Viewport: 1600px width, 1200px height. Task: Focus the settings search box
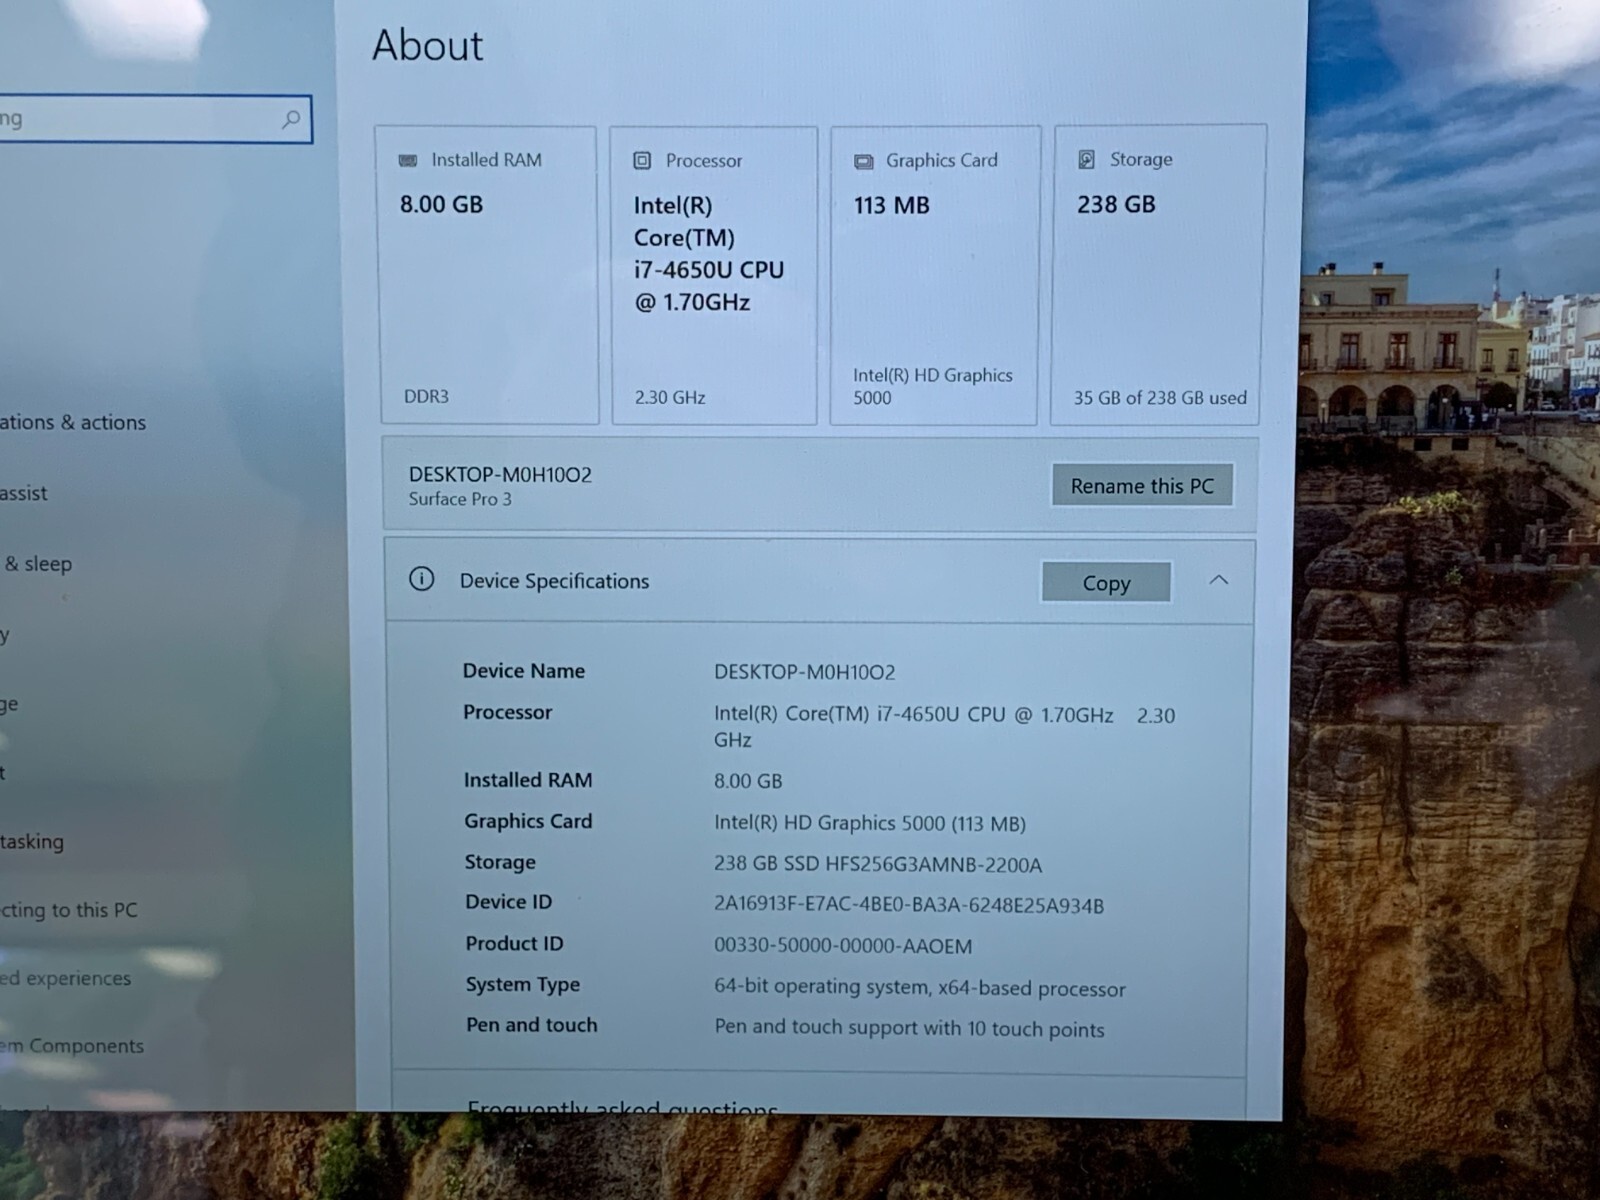click(x=155, y=119)
